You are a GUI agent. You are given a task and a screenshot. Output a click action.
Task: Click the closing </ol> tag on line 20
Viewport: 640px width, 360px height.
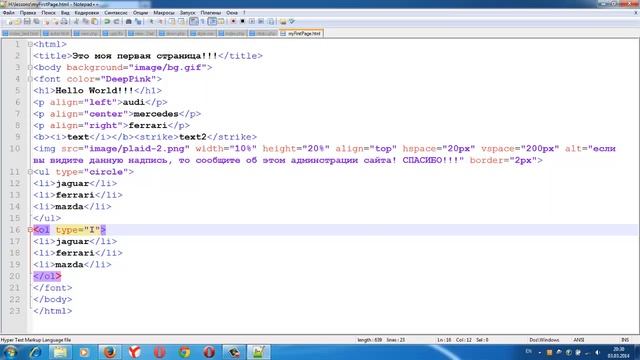47,276
